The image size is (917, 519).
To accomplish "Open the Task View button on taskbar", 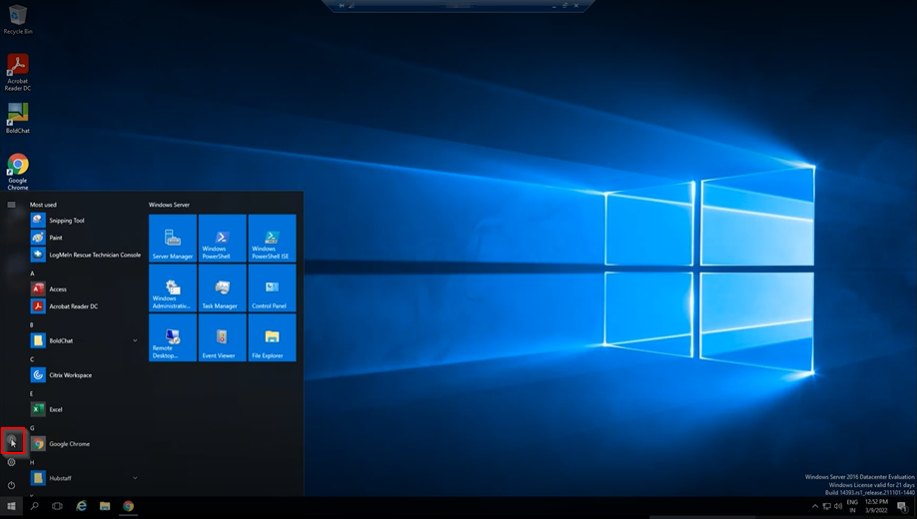I will 57,507.
